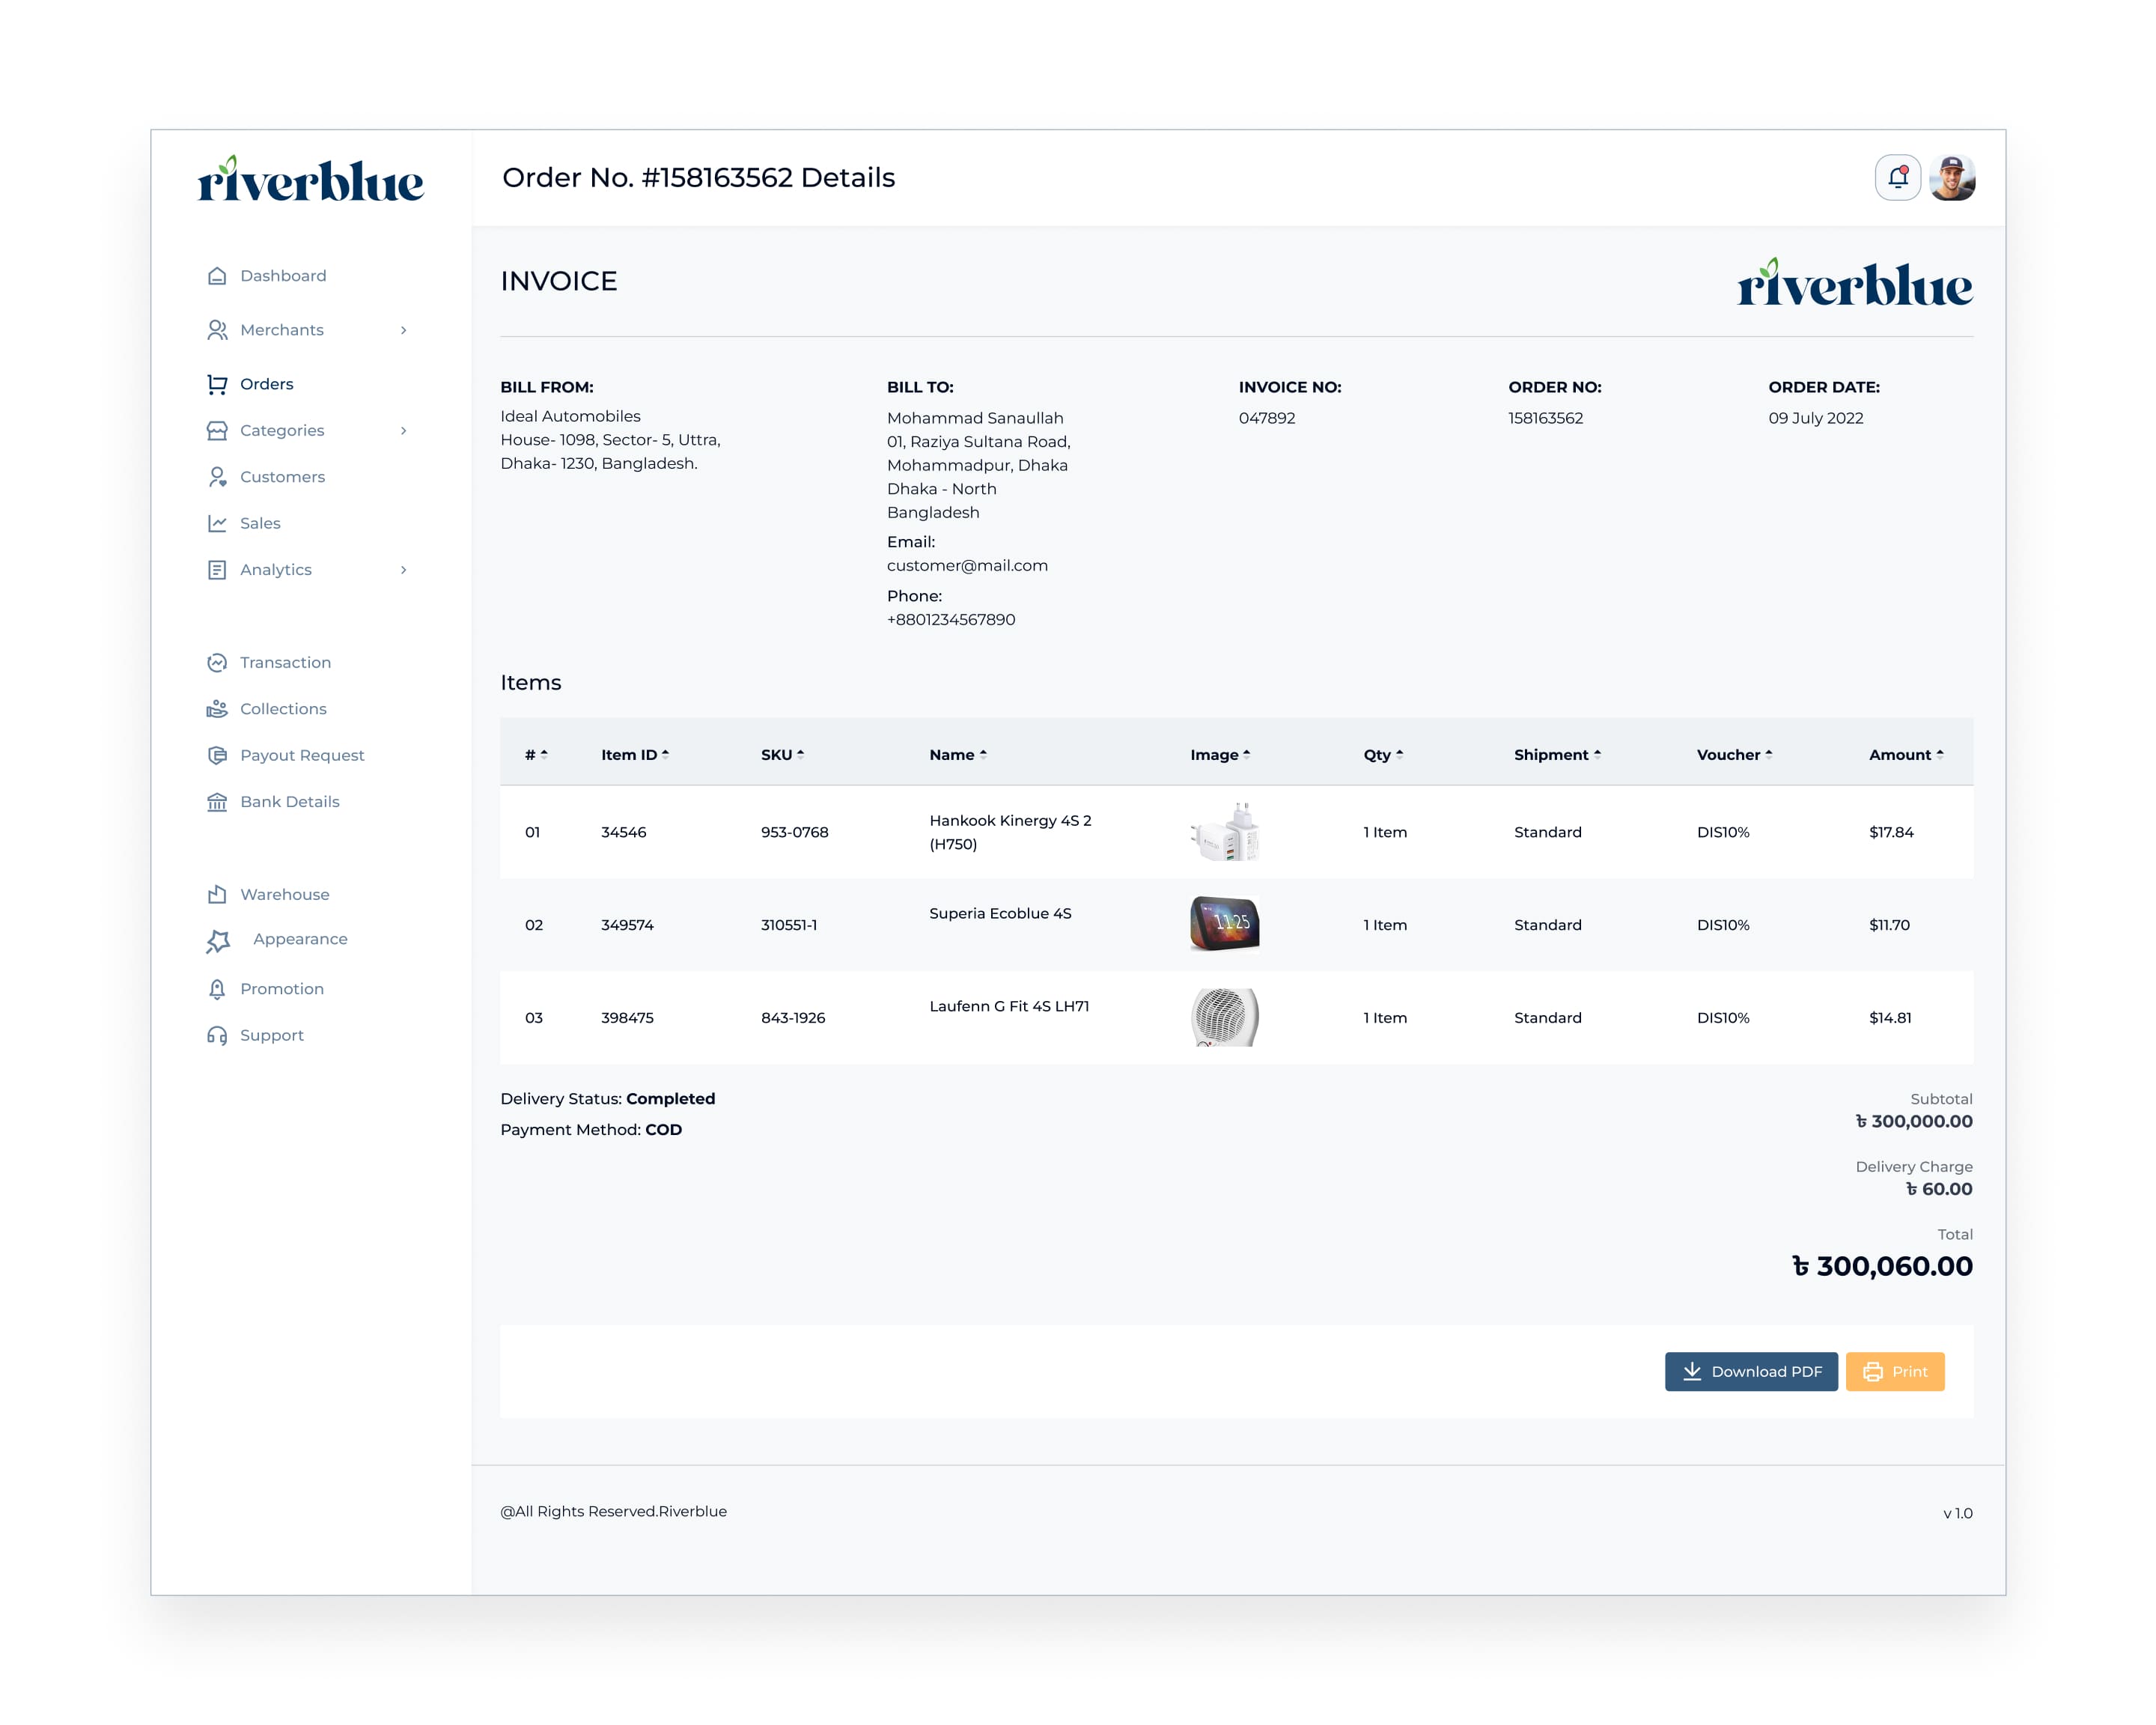The image size is (2156, 1725).
Task: Click the Warehouse sidebar icon
Action: pyautogui.click(x=217, y=894)
